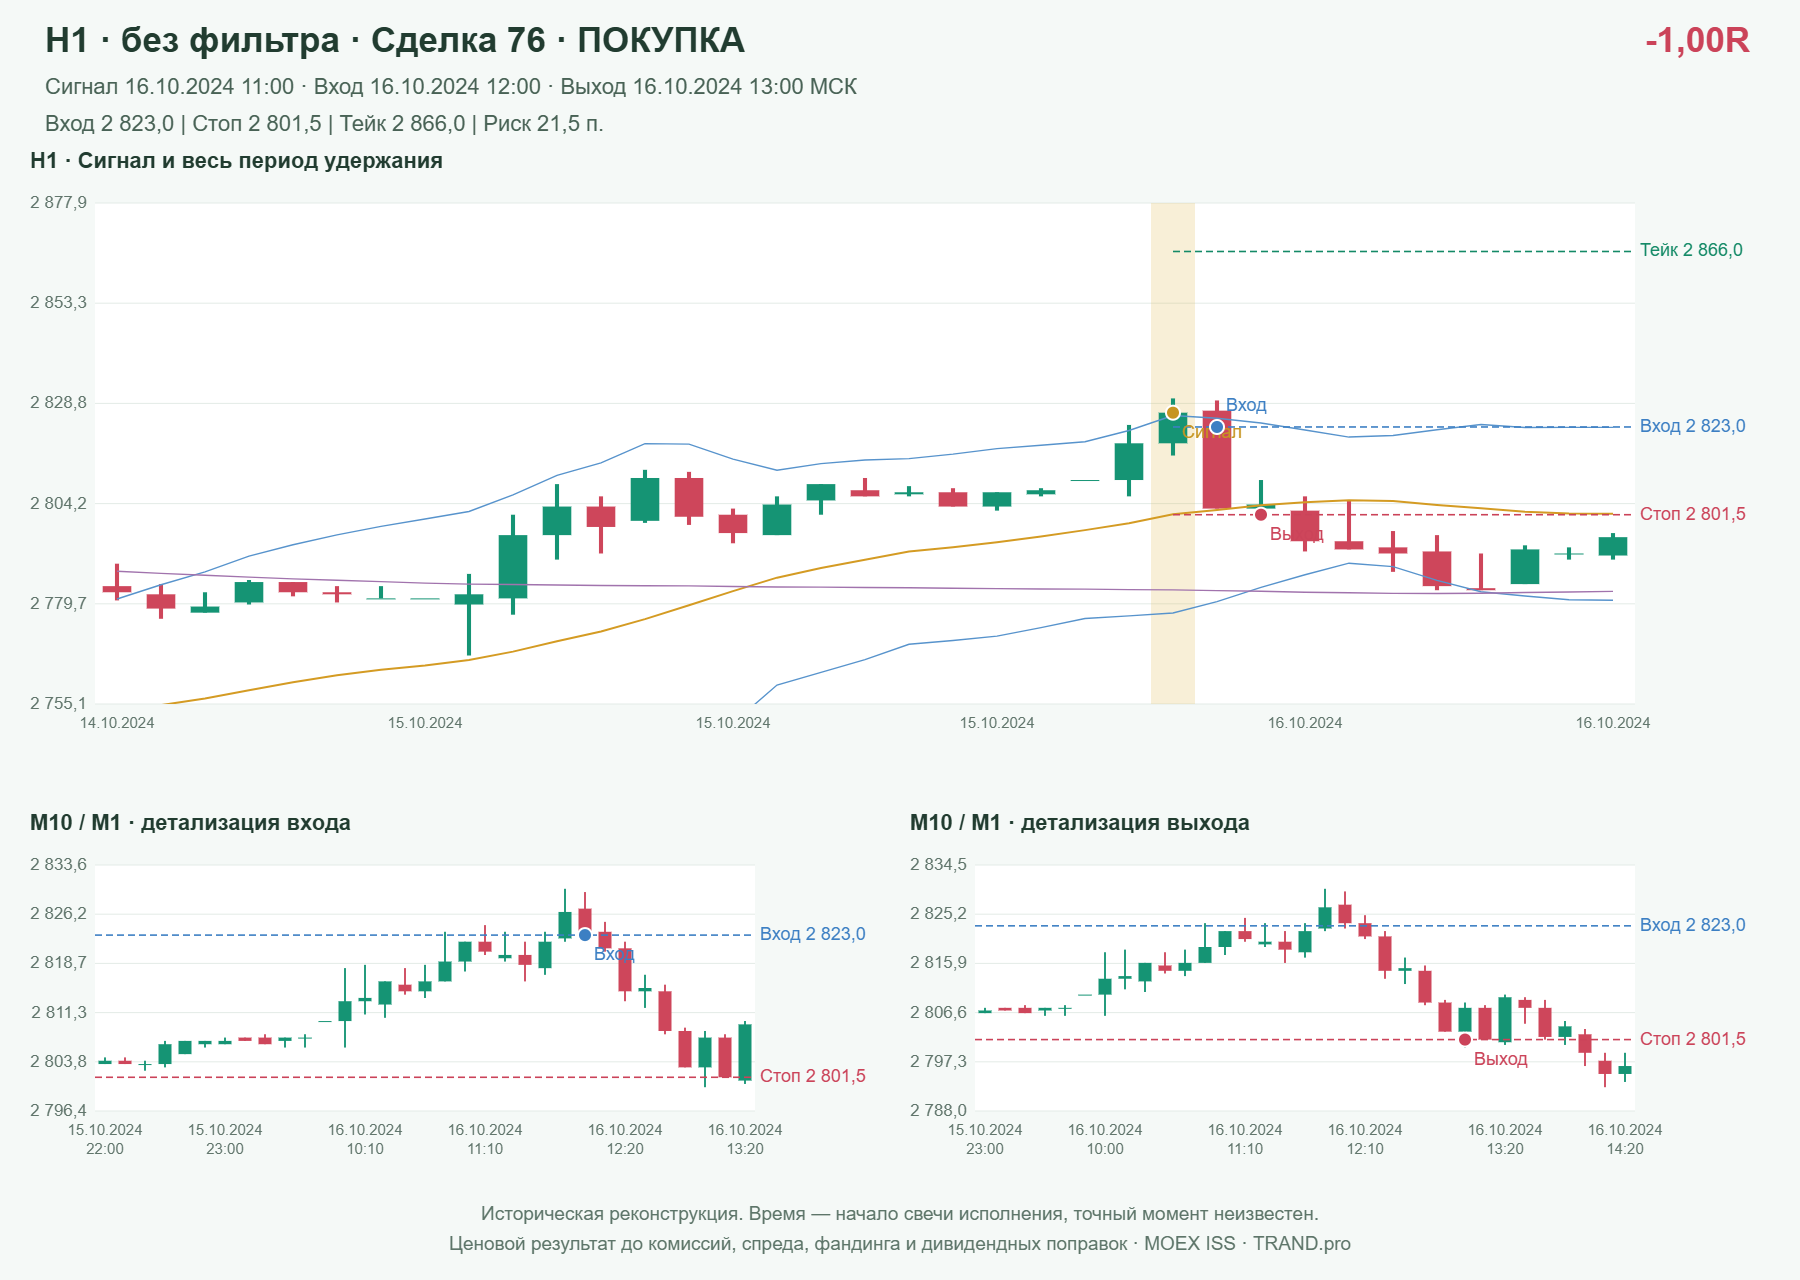
Task: Click the heading 'M10 / M1 · детализация выхода'
Action: click(x=1079, y=823)
